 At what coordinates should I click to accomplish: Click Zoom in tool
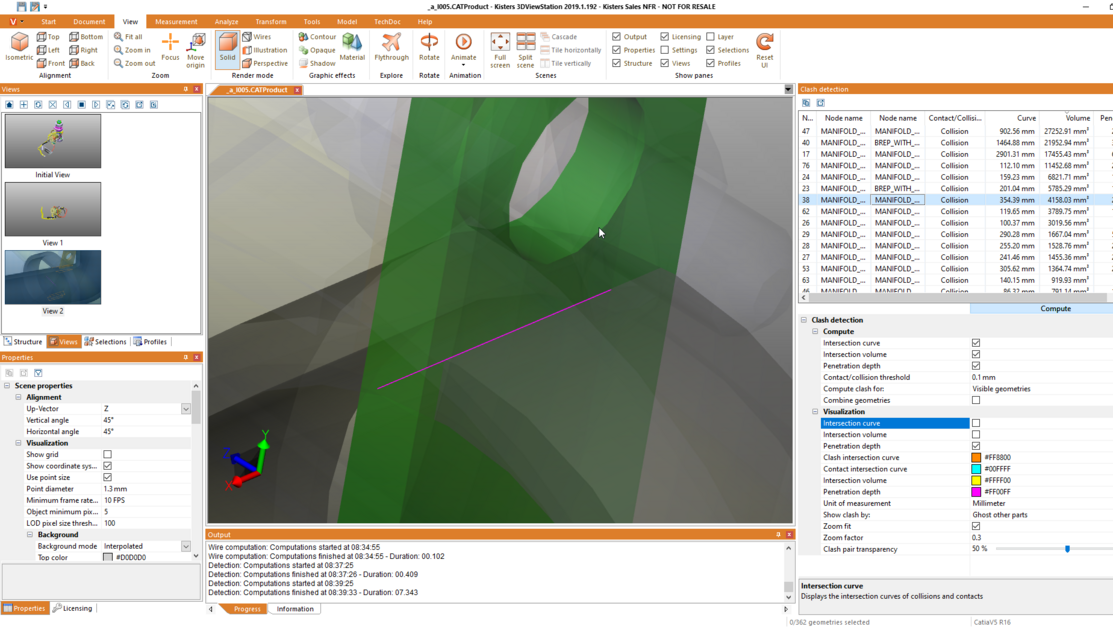[x=132, y=50]
